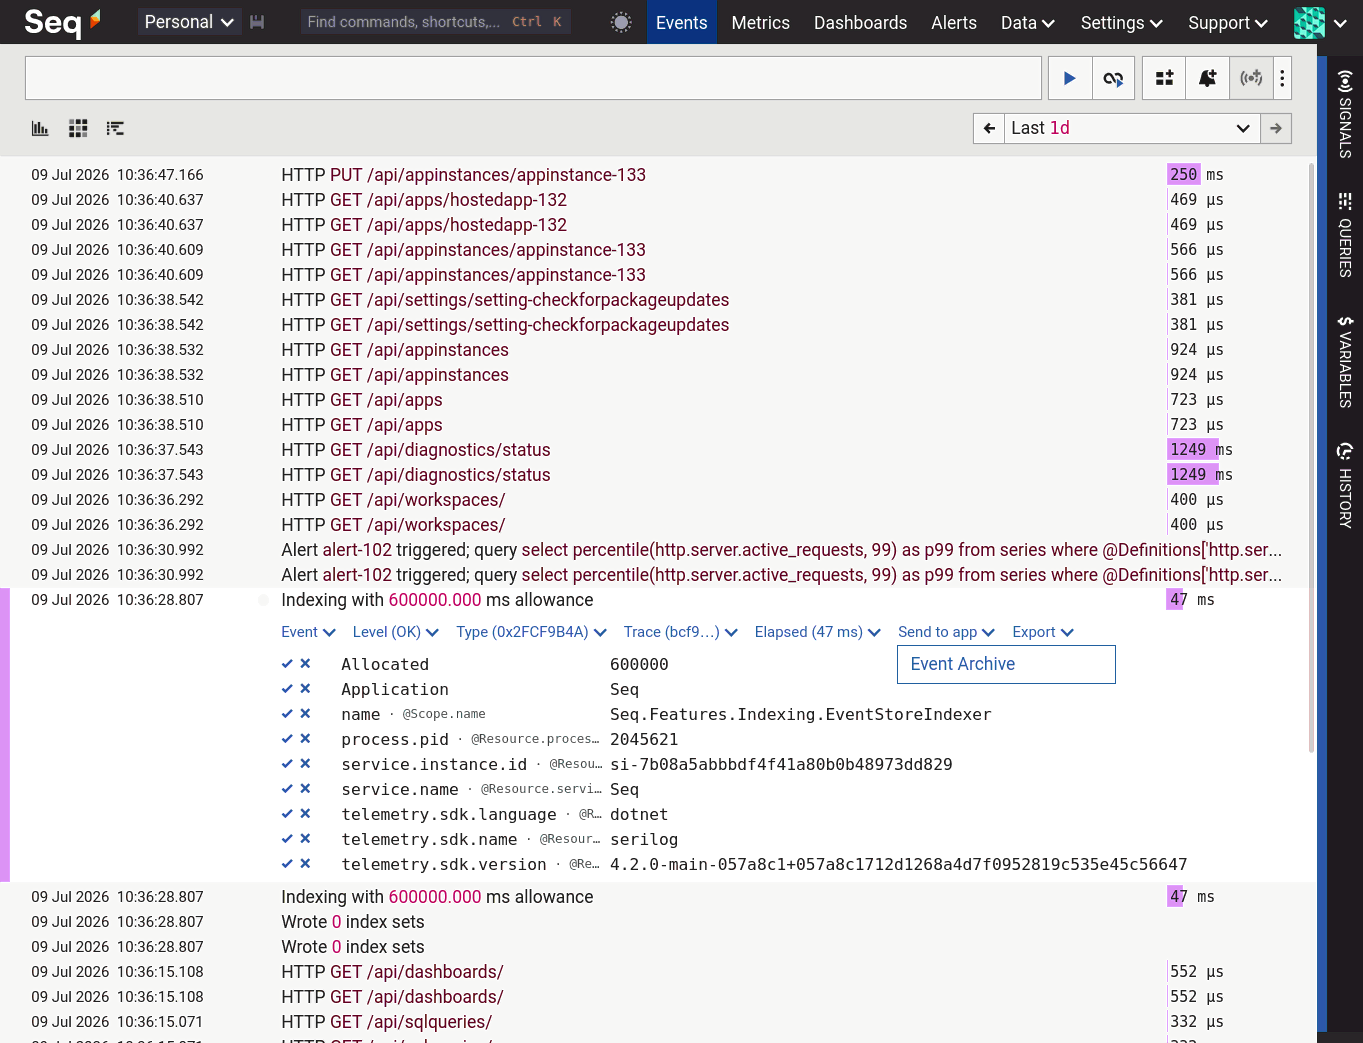Exclude the Allocated property with X
1363x1043 pixels.
click(305, 663)
